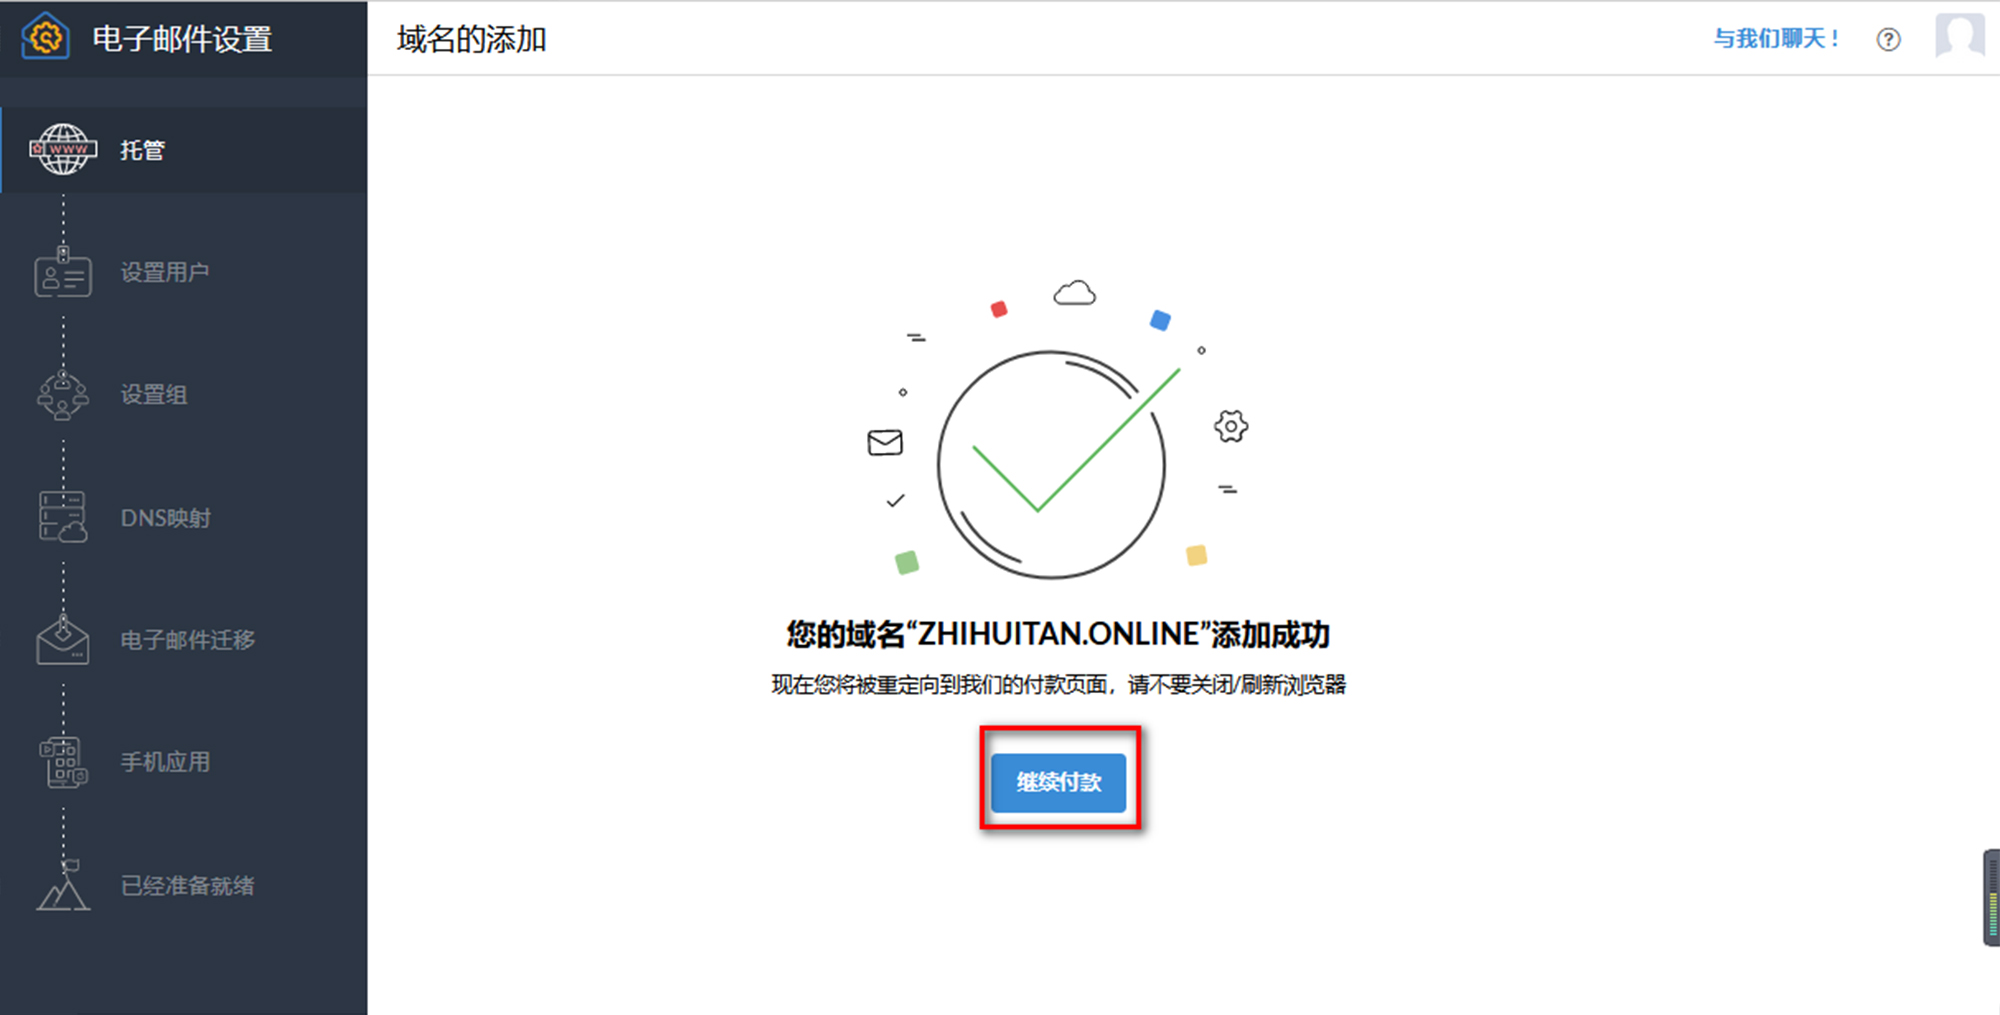This screenshot has width=2000, height=1015.
Task: Click the 手机应用 phone apps icon
Action: pos(63,762)
